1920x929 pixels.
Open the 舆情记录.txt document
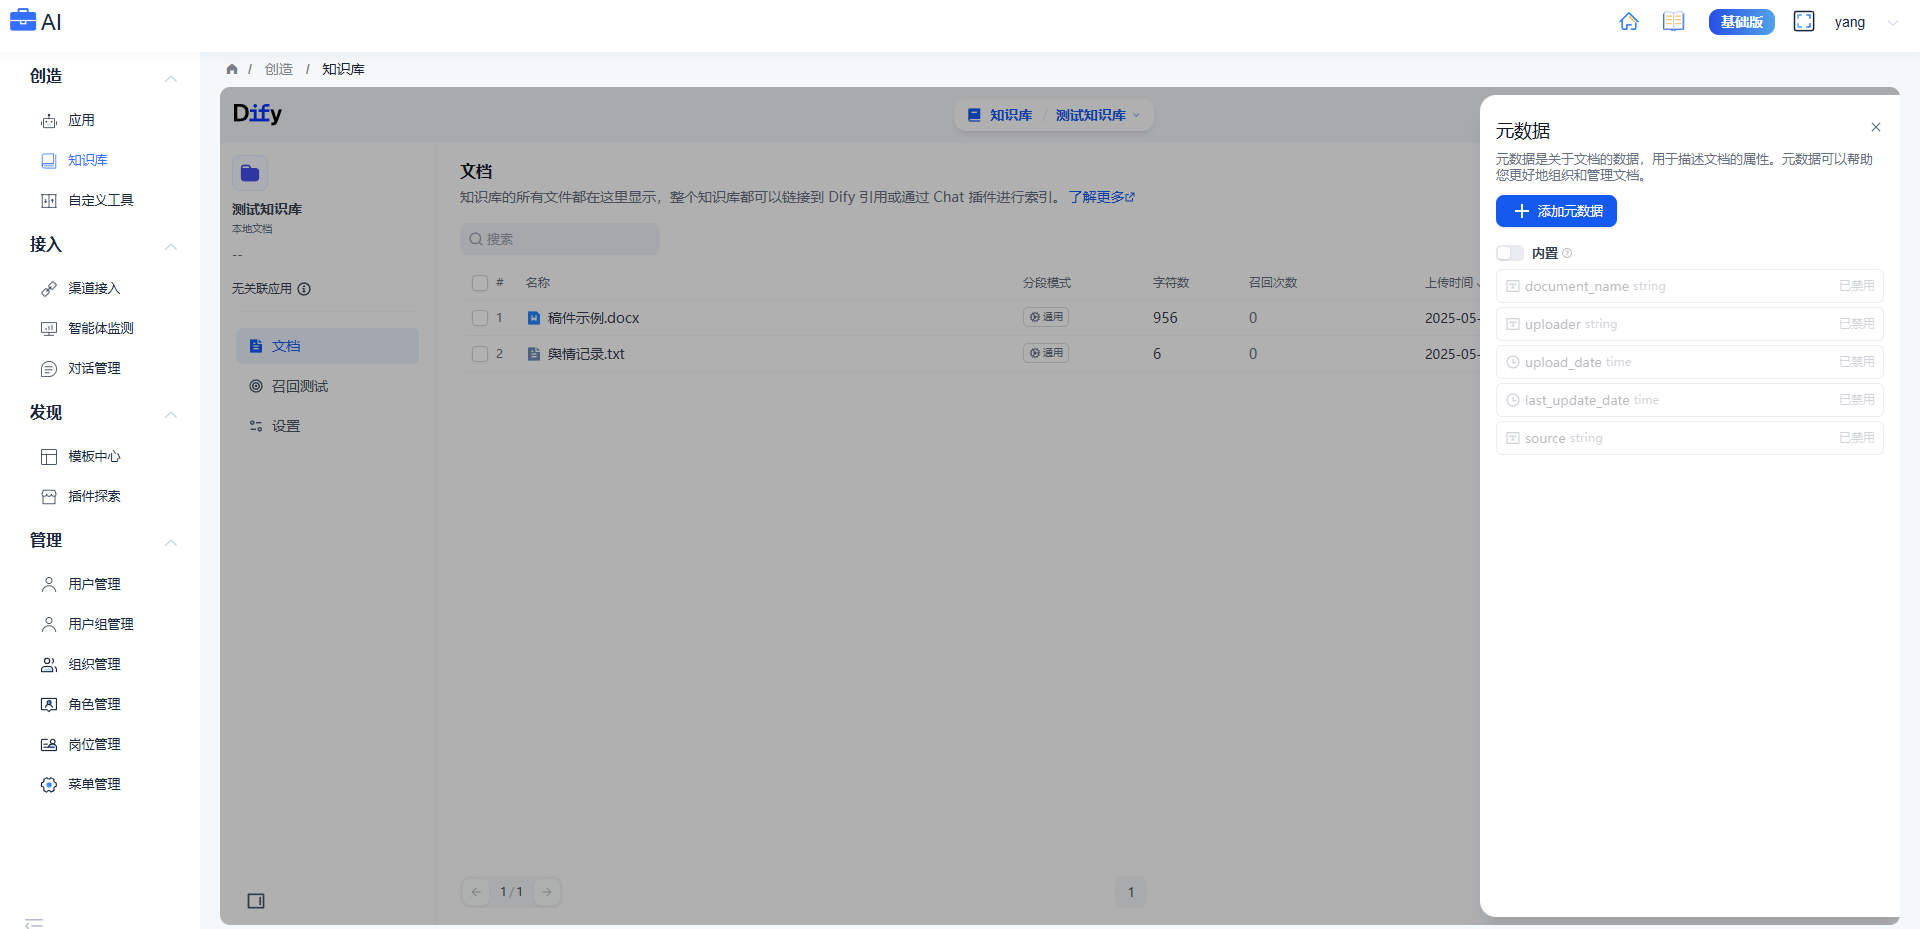(586, 354)
